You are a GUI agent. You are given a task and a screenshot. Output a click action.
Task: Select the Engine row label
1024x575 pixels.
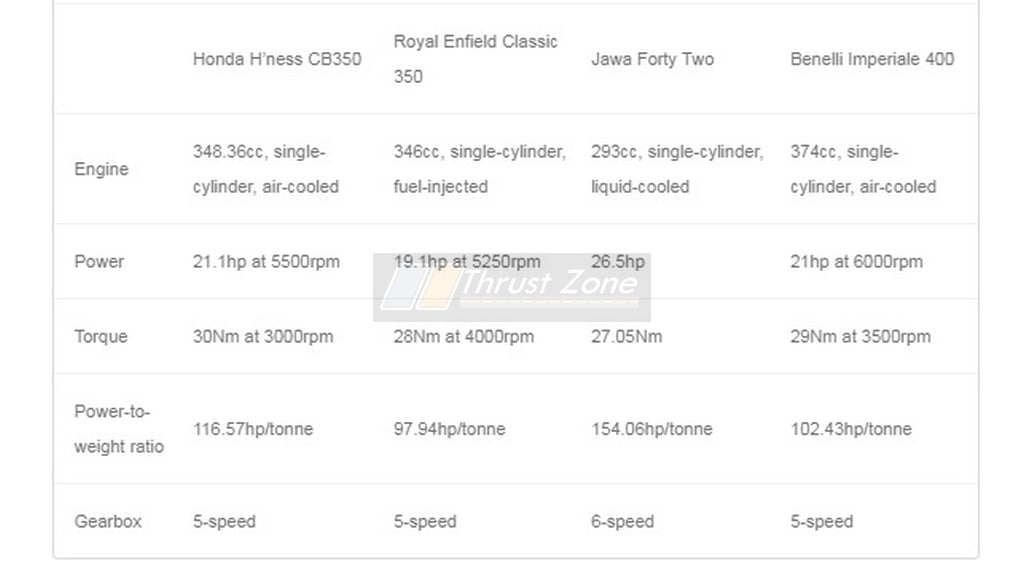101,169
